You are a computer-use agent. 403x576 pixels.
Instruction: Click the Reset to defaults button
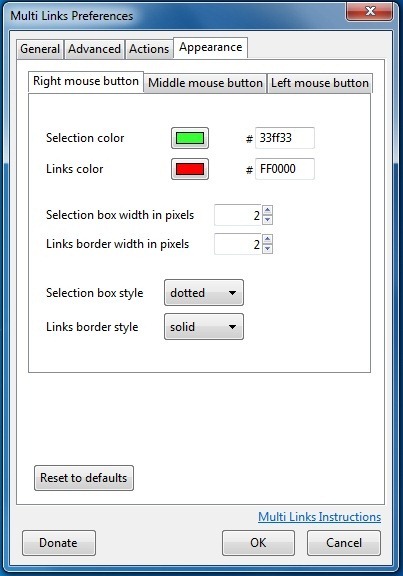pyautogui.click(x=84, y=478)
